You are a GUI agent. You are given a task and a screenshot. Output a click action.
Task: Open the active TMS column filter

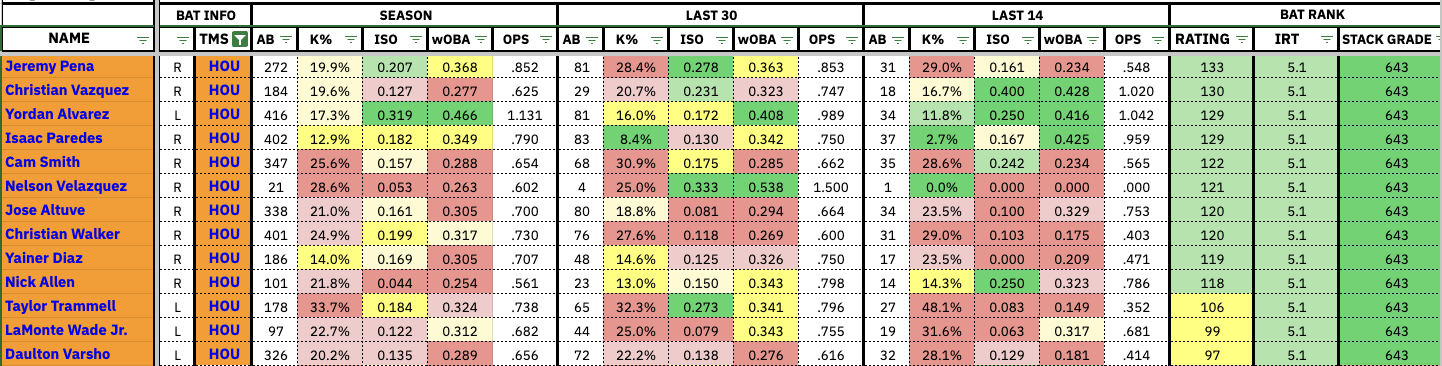[239, 40]
